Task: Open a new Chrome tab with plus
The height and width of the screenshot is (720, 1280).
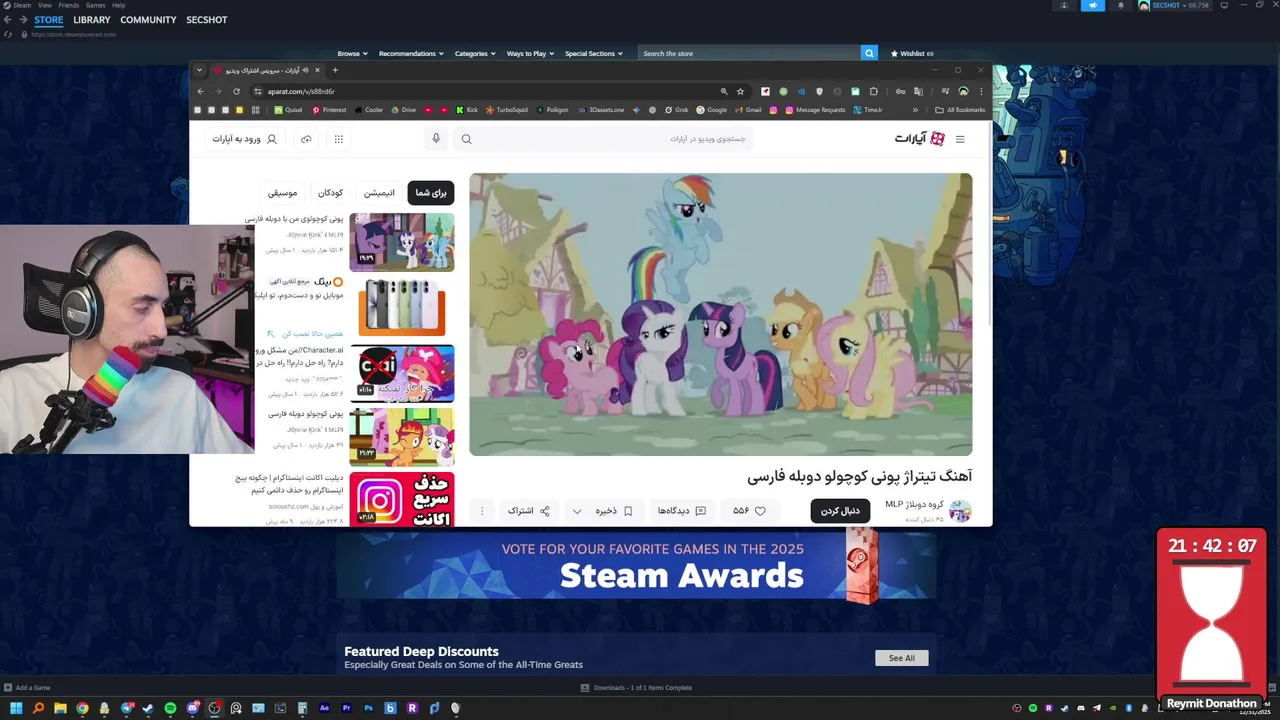Action: 335,70
